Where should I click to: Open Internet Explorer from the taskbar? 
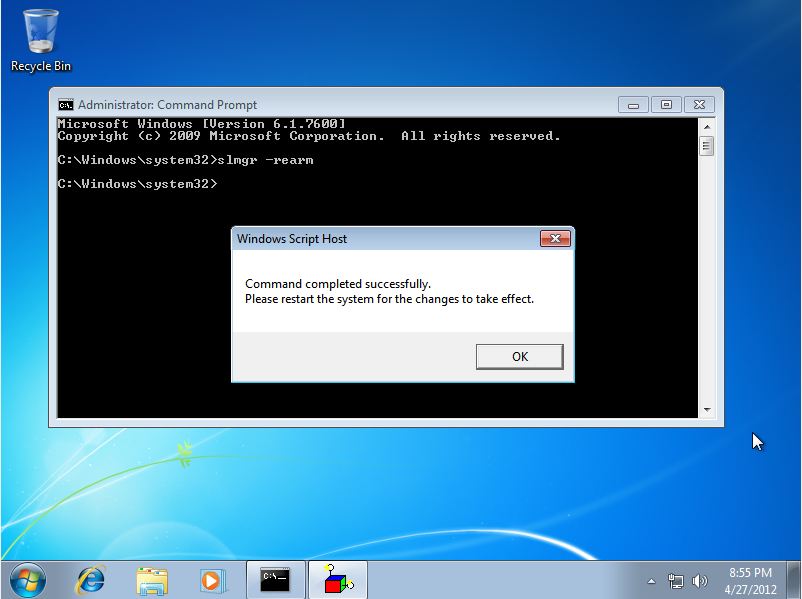tap(90, 580)
